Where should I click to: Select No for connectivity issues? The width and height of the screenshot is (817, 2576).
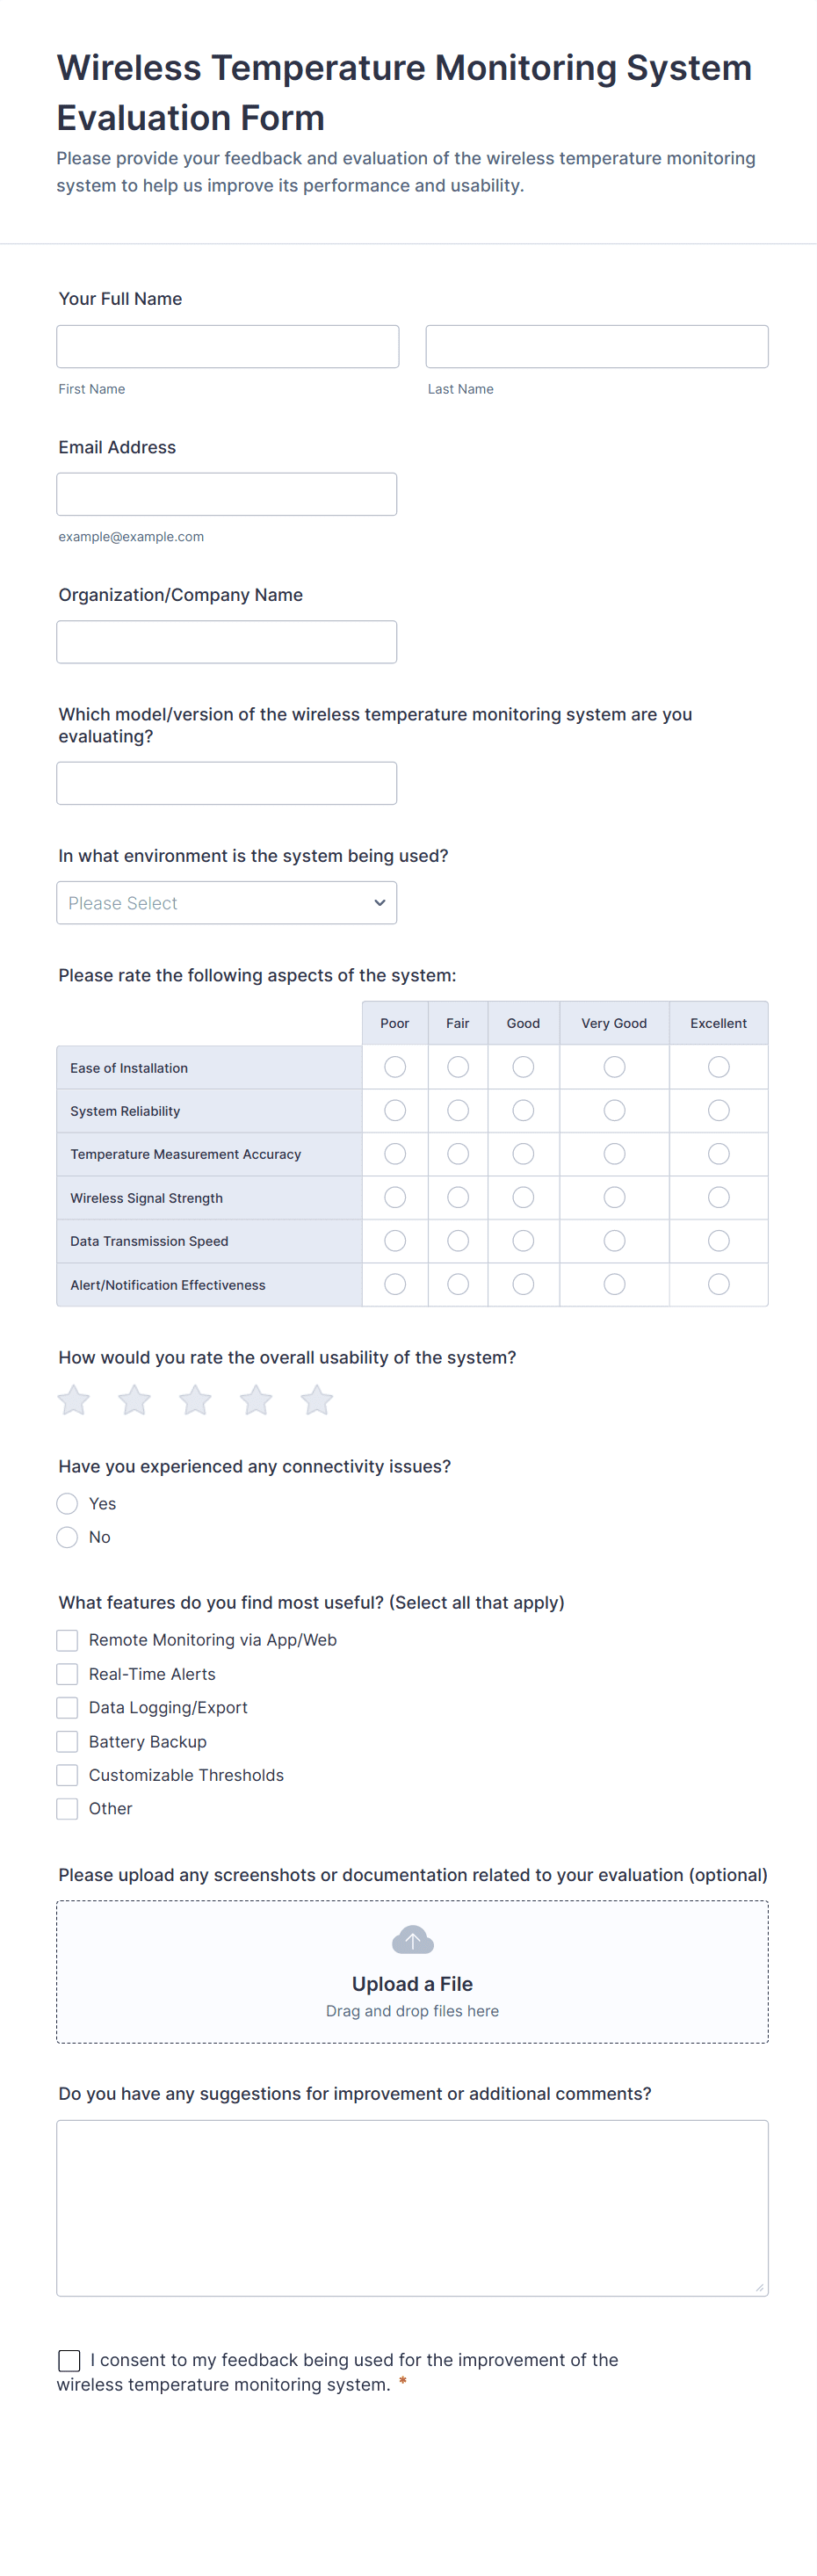[67, 1537]
